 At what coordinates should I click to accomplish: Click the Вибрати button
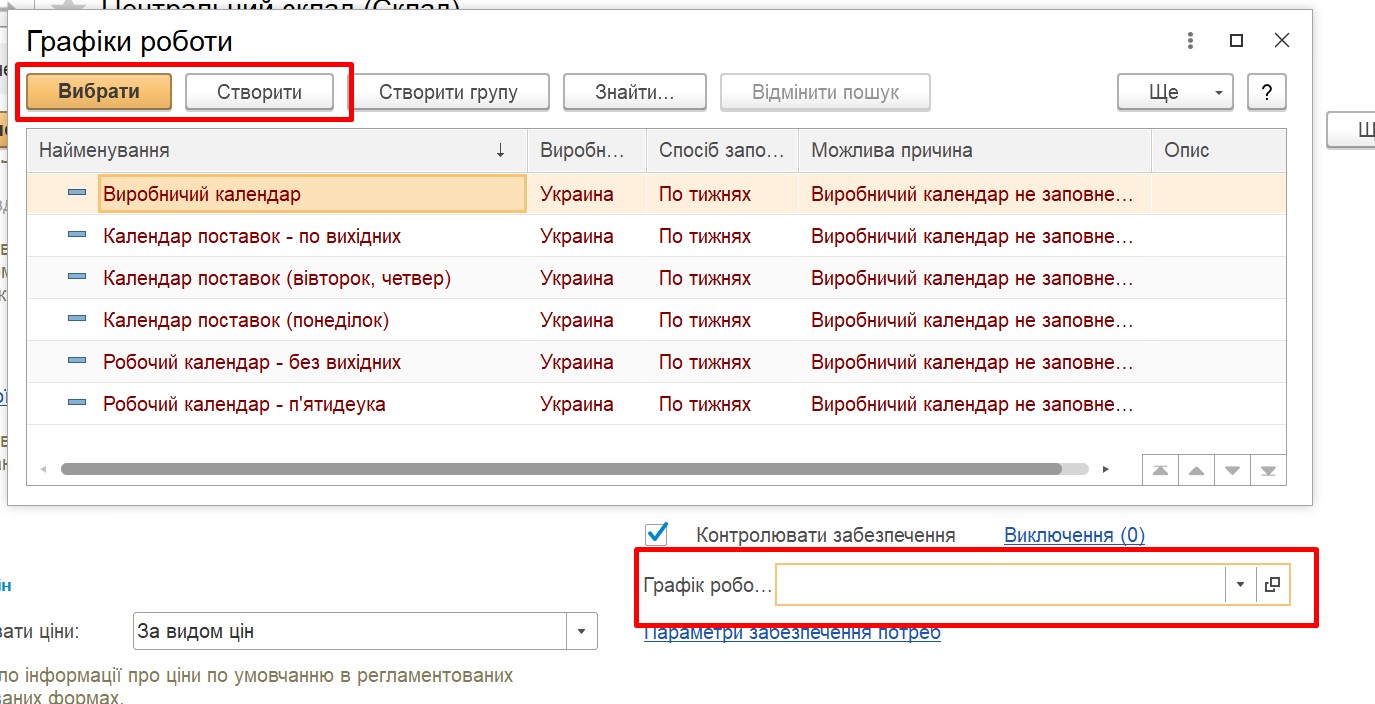click(x=99, y=92)
